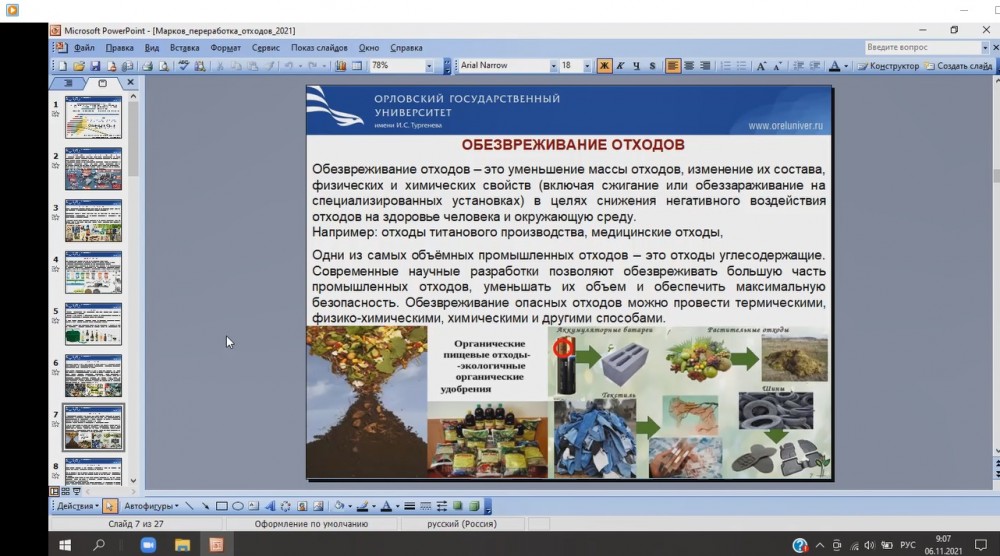Image resolution: width=1000 pixels, height=556 pixels.
Task: Click the Save icon in the toolbar
Action: point(94,66)
